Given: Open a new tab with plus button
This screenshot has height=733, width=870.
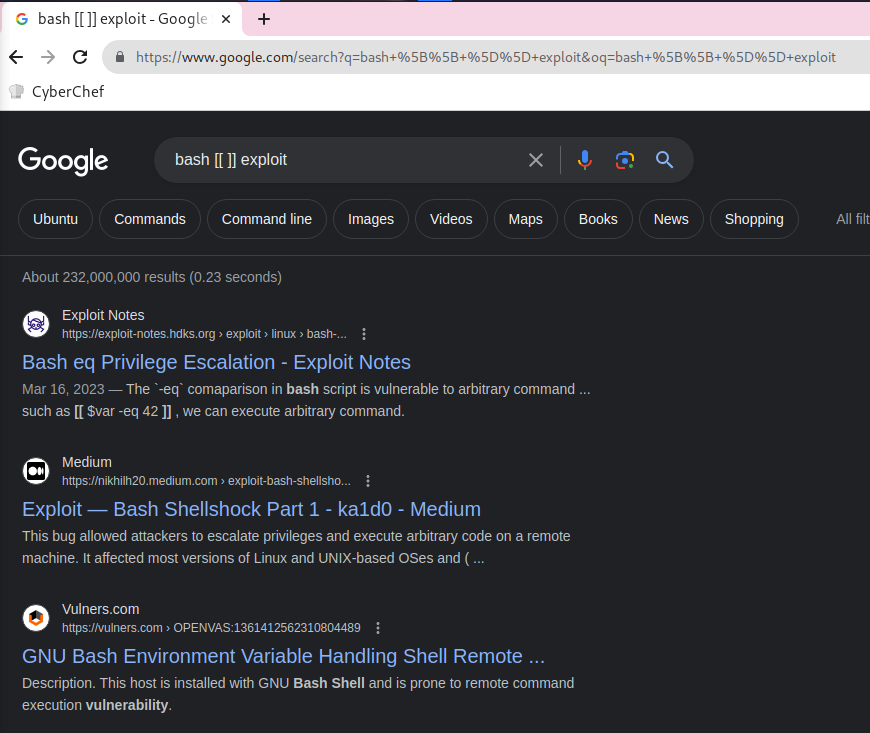Looking at the screenshot, I should pyautogui.click(x=264, y=19).
